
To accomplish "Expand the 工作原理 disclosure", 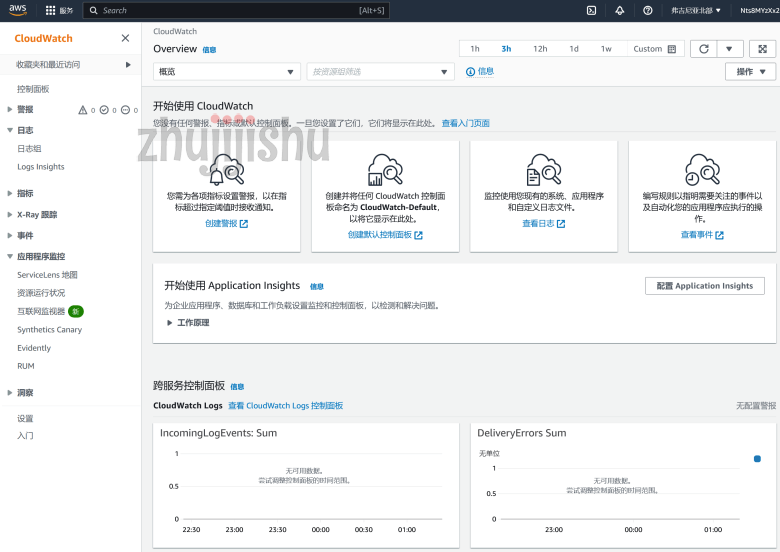I will tap(188, 323).
